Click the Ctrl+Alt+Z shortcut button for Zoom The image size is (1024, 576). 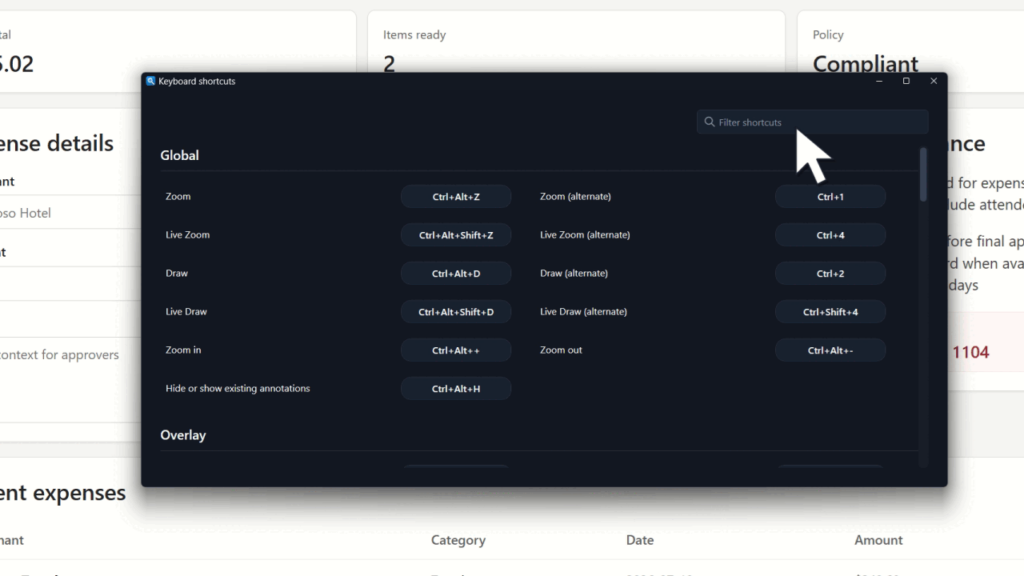[456, 197]
